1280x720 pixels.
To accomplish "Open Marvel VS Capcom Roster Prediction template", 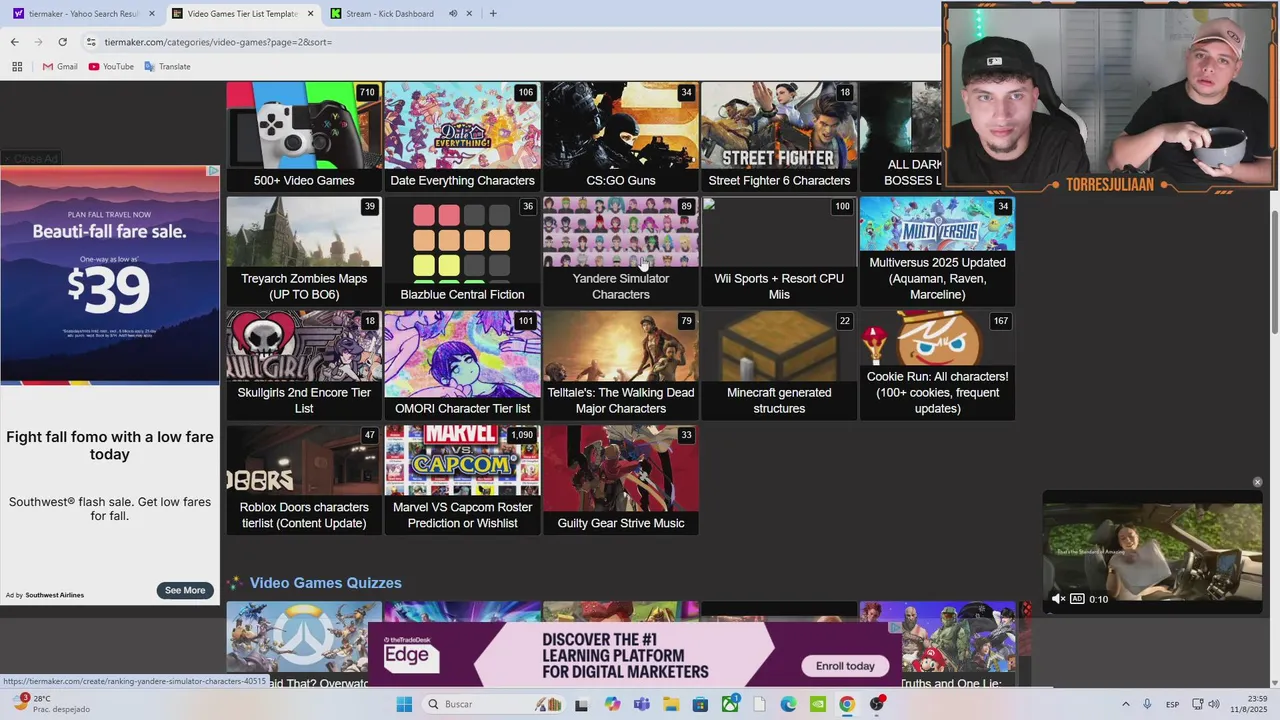I will [462, 480].
